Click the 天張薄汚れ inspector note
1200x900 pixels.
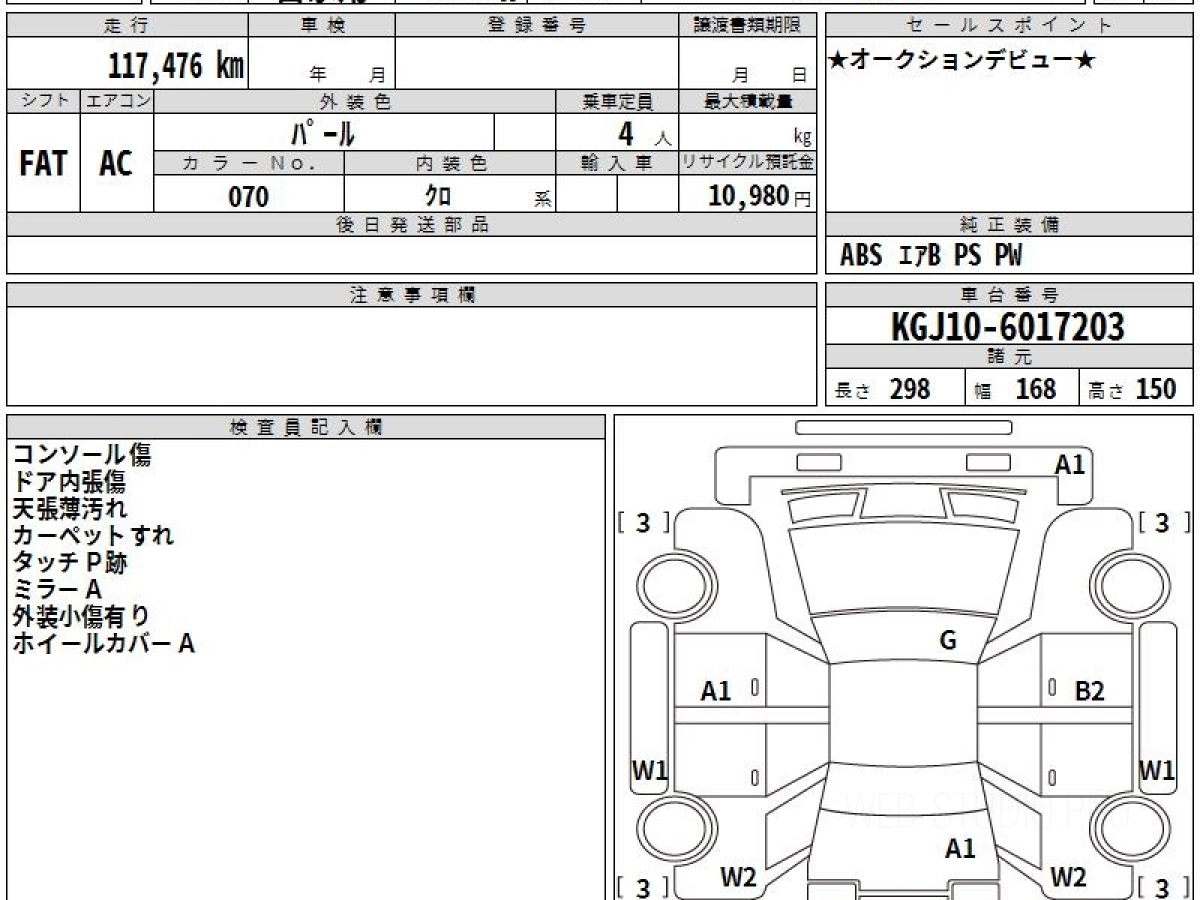pos(70,508)
